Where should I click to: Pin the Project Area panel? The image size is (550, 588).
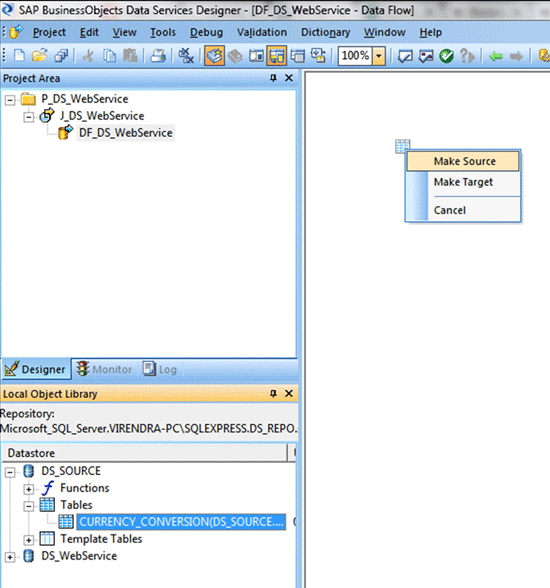[273, 78]
